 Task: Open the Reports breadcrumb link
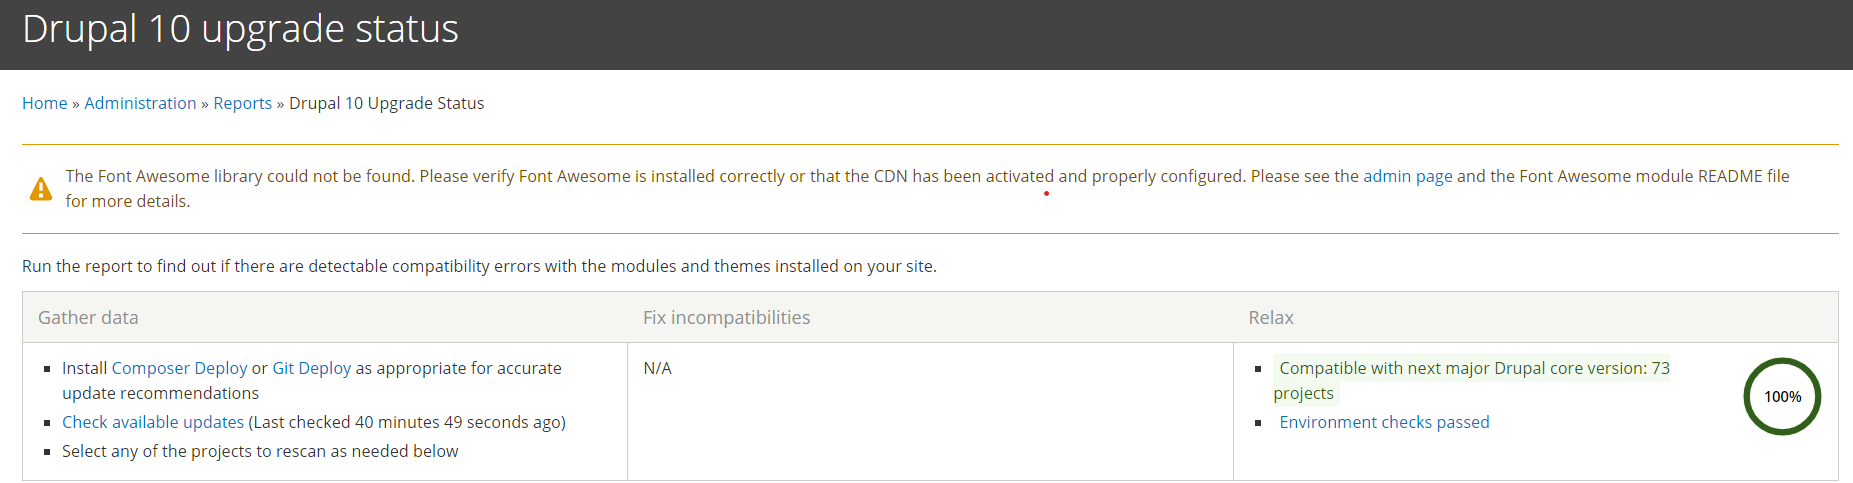pyautogui.click(x=242, y=103)
